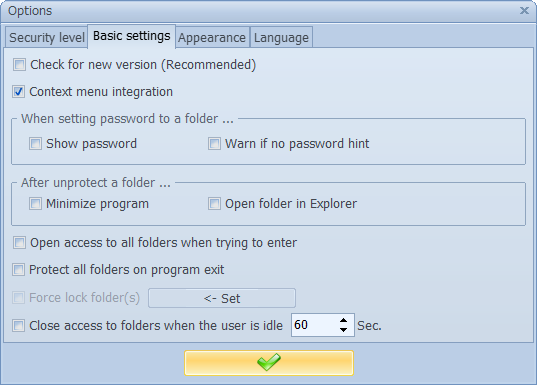537x385 pixels.
Task: Enable Warn if no password hint
Action: click(x=214, y=144)
